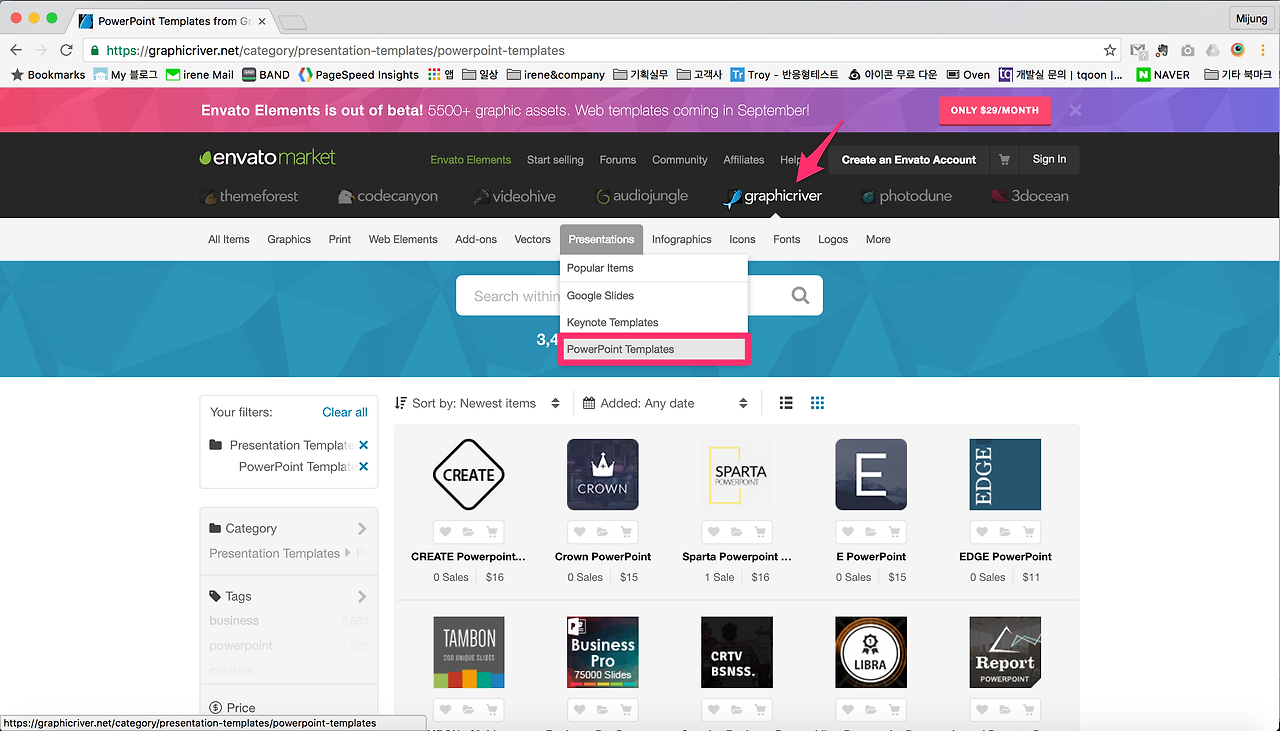Open the Infographics category
The image size is (1280, 731).
[x=681, y=239]
